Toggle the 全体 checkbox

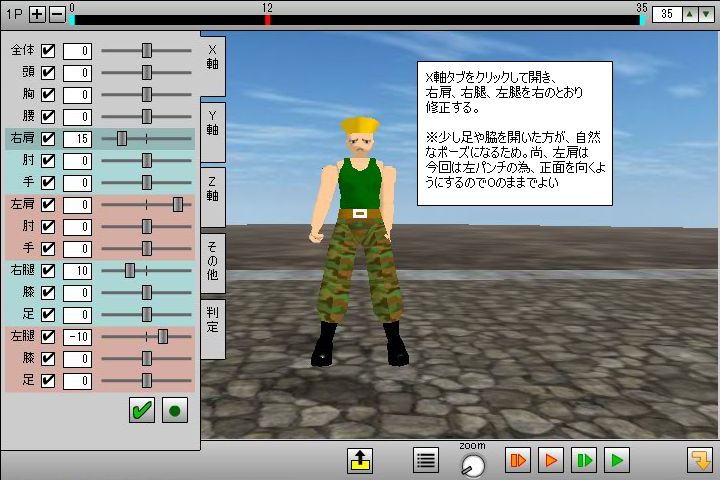point(48,51)
